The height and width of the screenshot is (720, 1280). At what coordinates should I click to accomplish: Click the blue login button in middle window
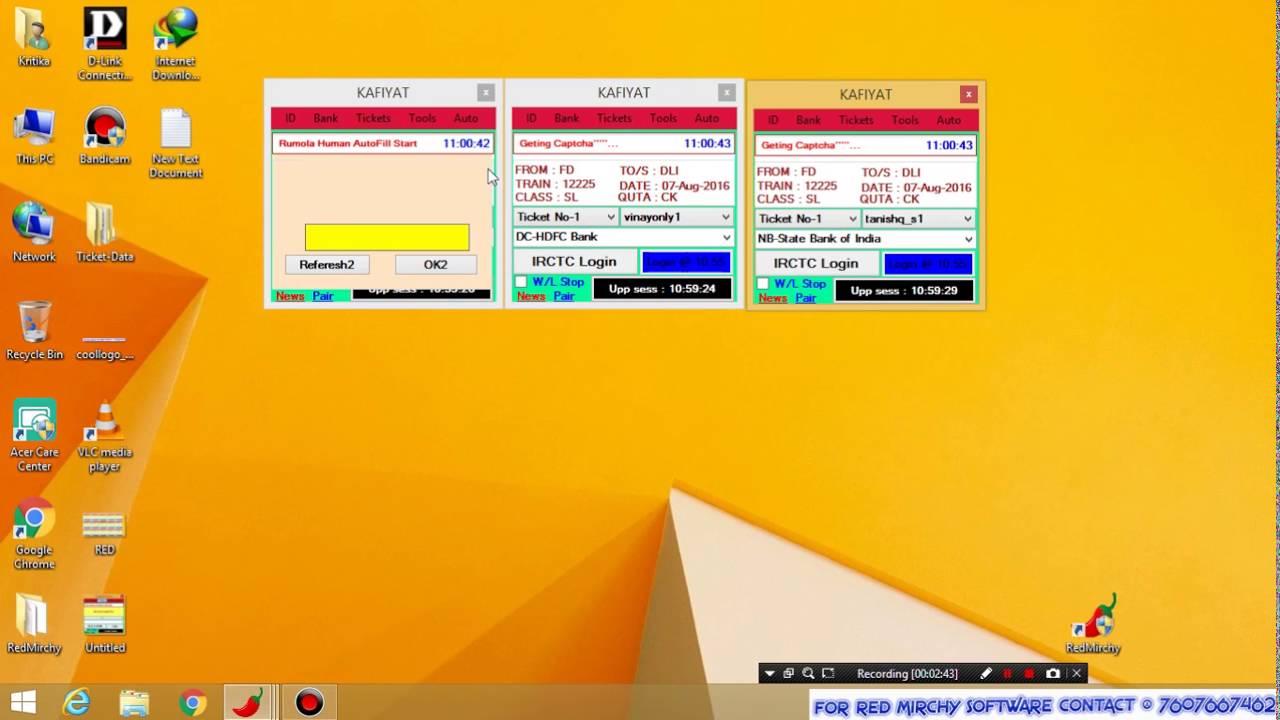(686, 262)
